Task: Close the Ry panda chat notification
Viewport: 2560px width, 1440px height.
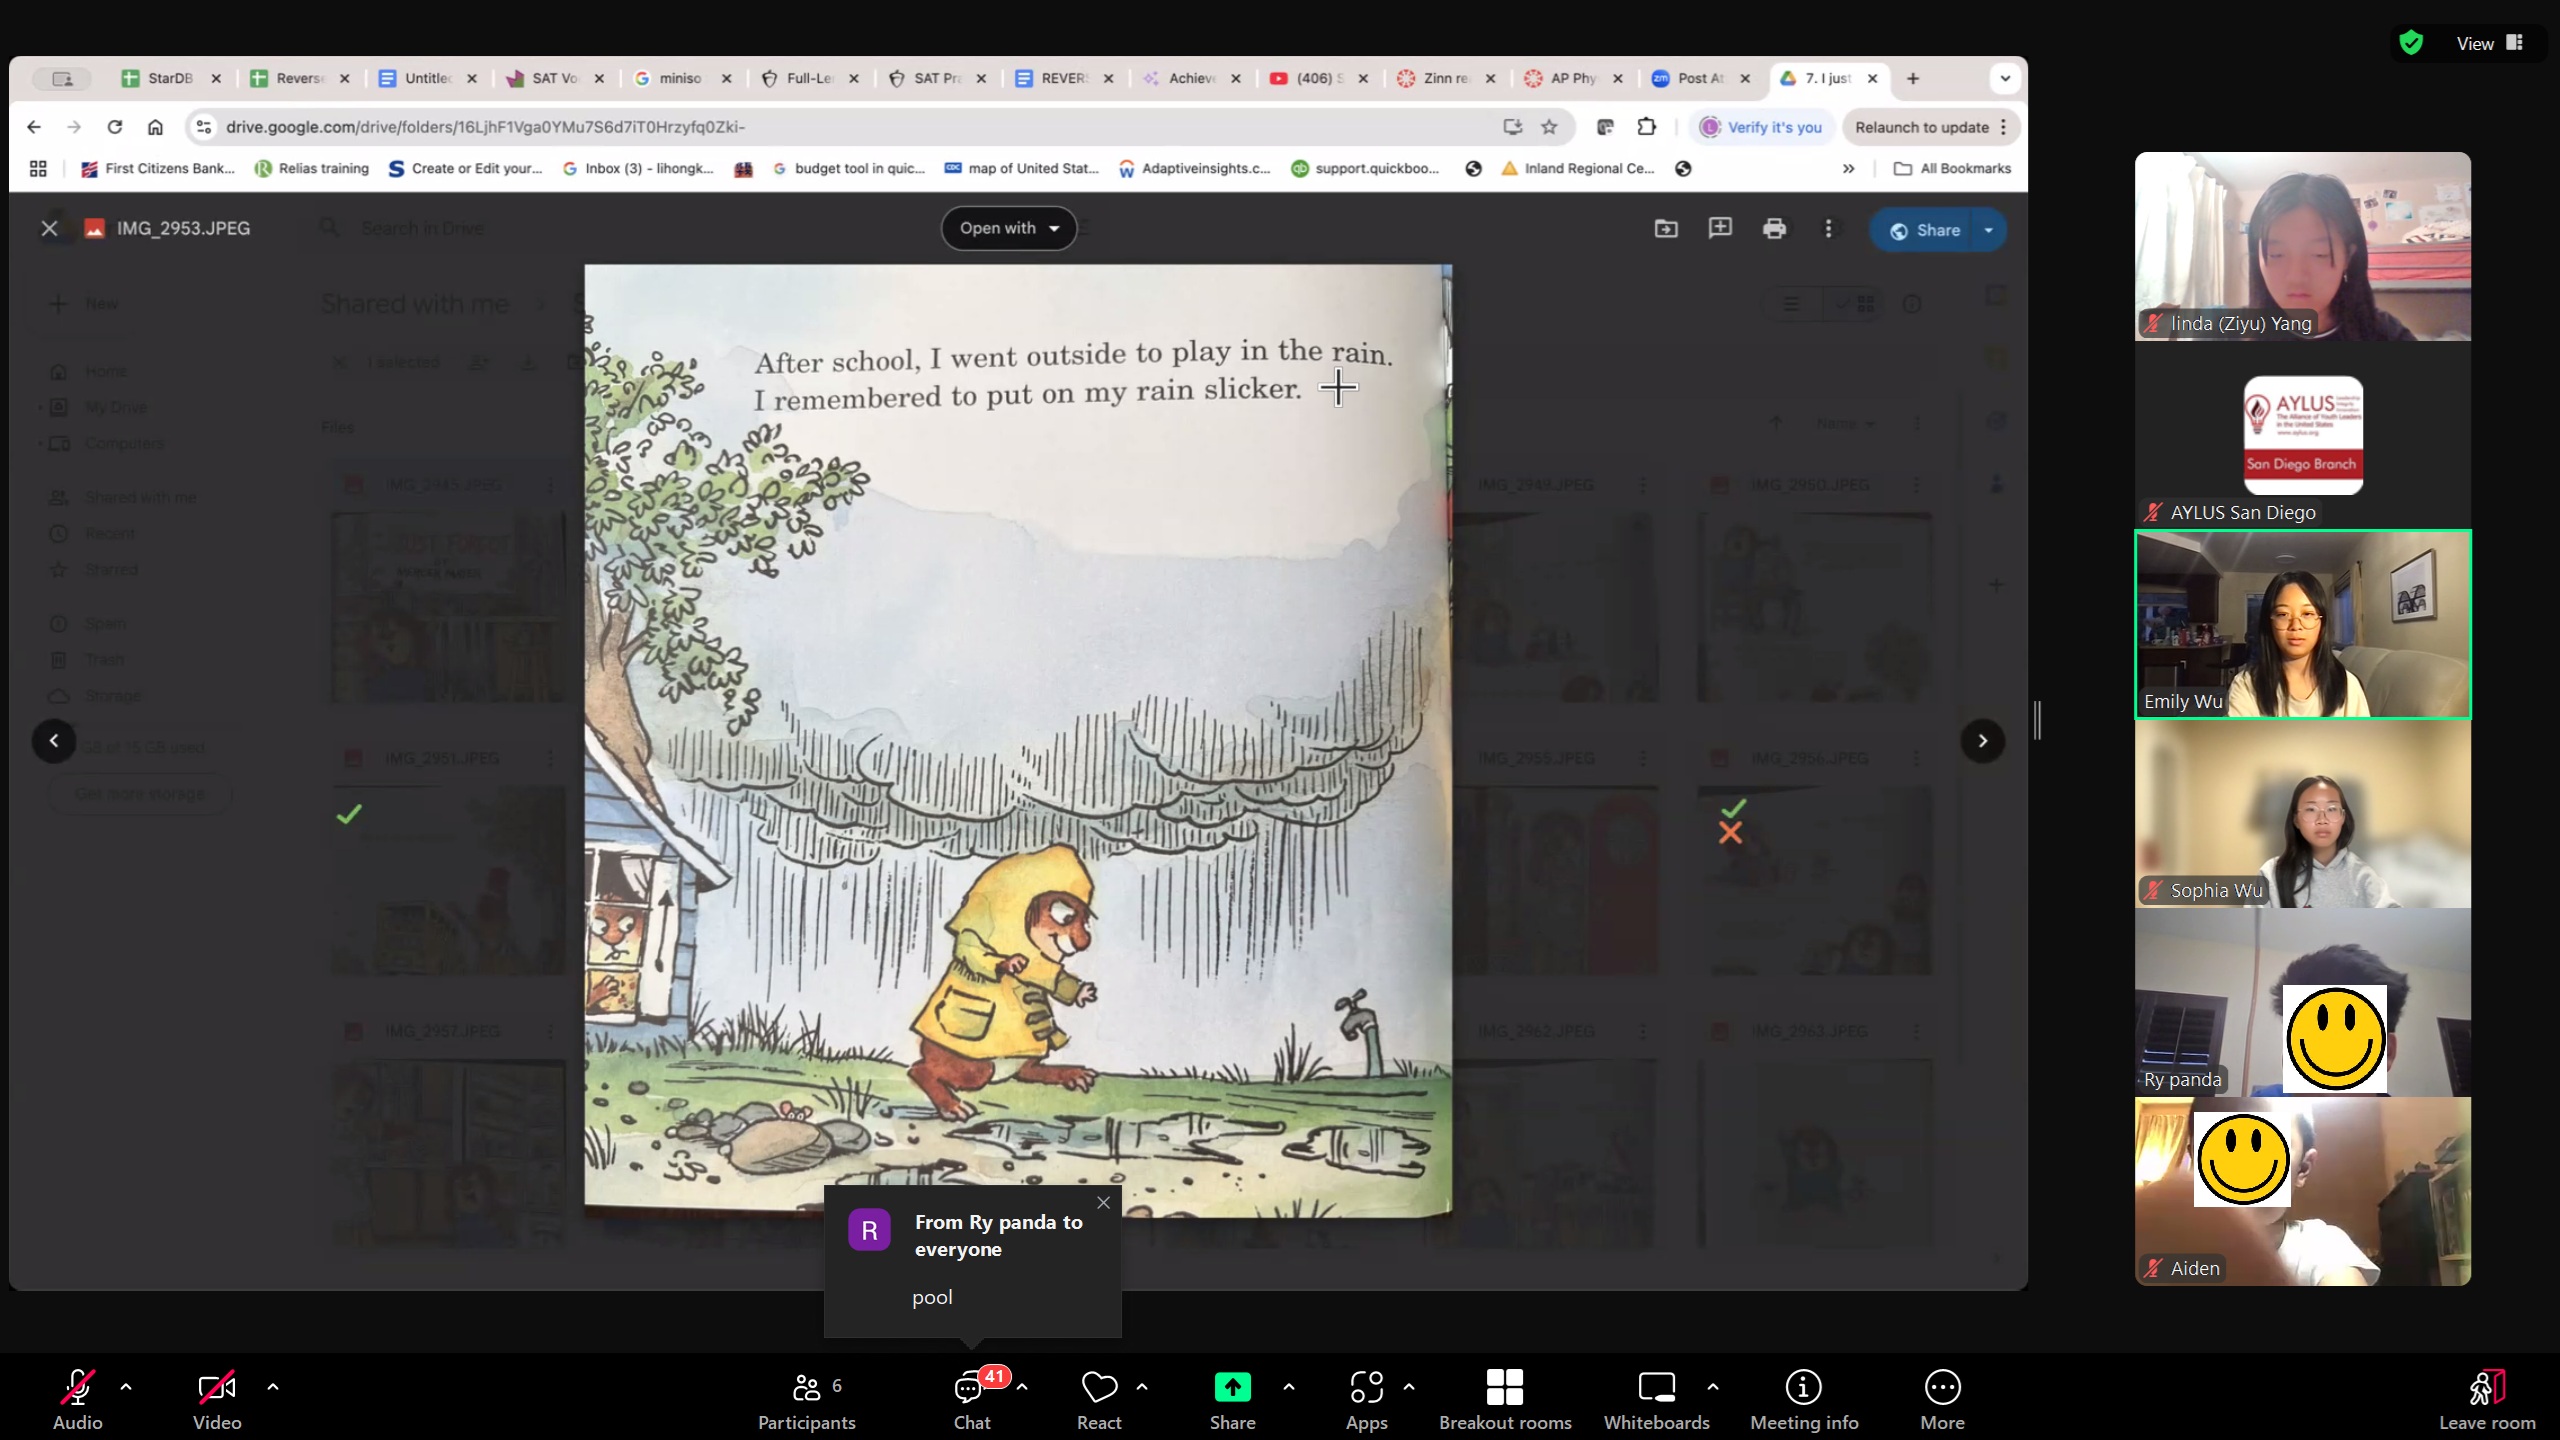Action: (x=1103, y=1203)
